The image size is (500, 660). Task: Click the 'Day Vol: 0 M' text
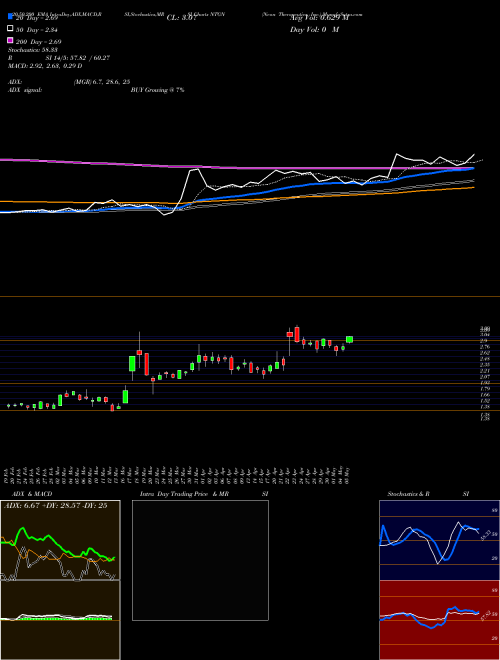pos(314,29)
